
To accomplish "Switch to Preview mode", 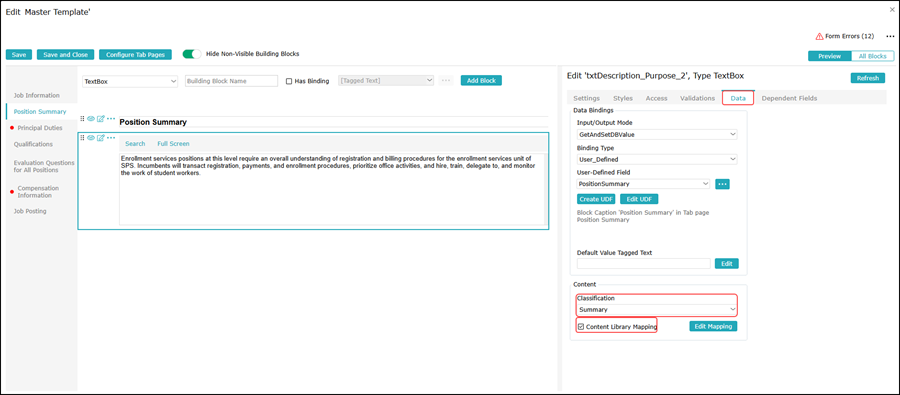I will coord(829,56).
